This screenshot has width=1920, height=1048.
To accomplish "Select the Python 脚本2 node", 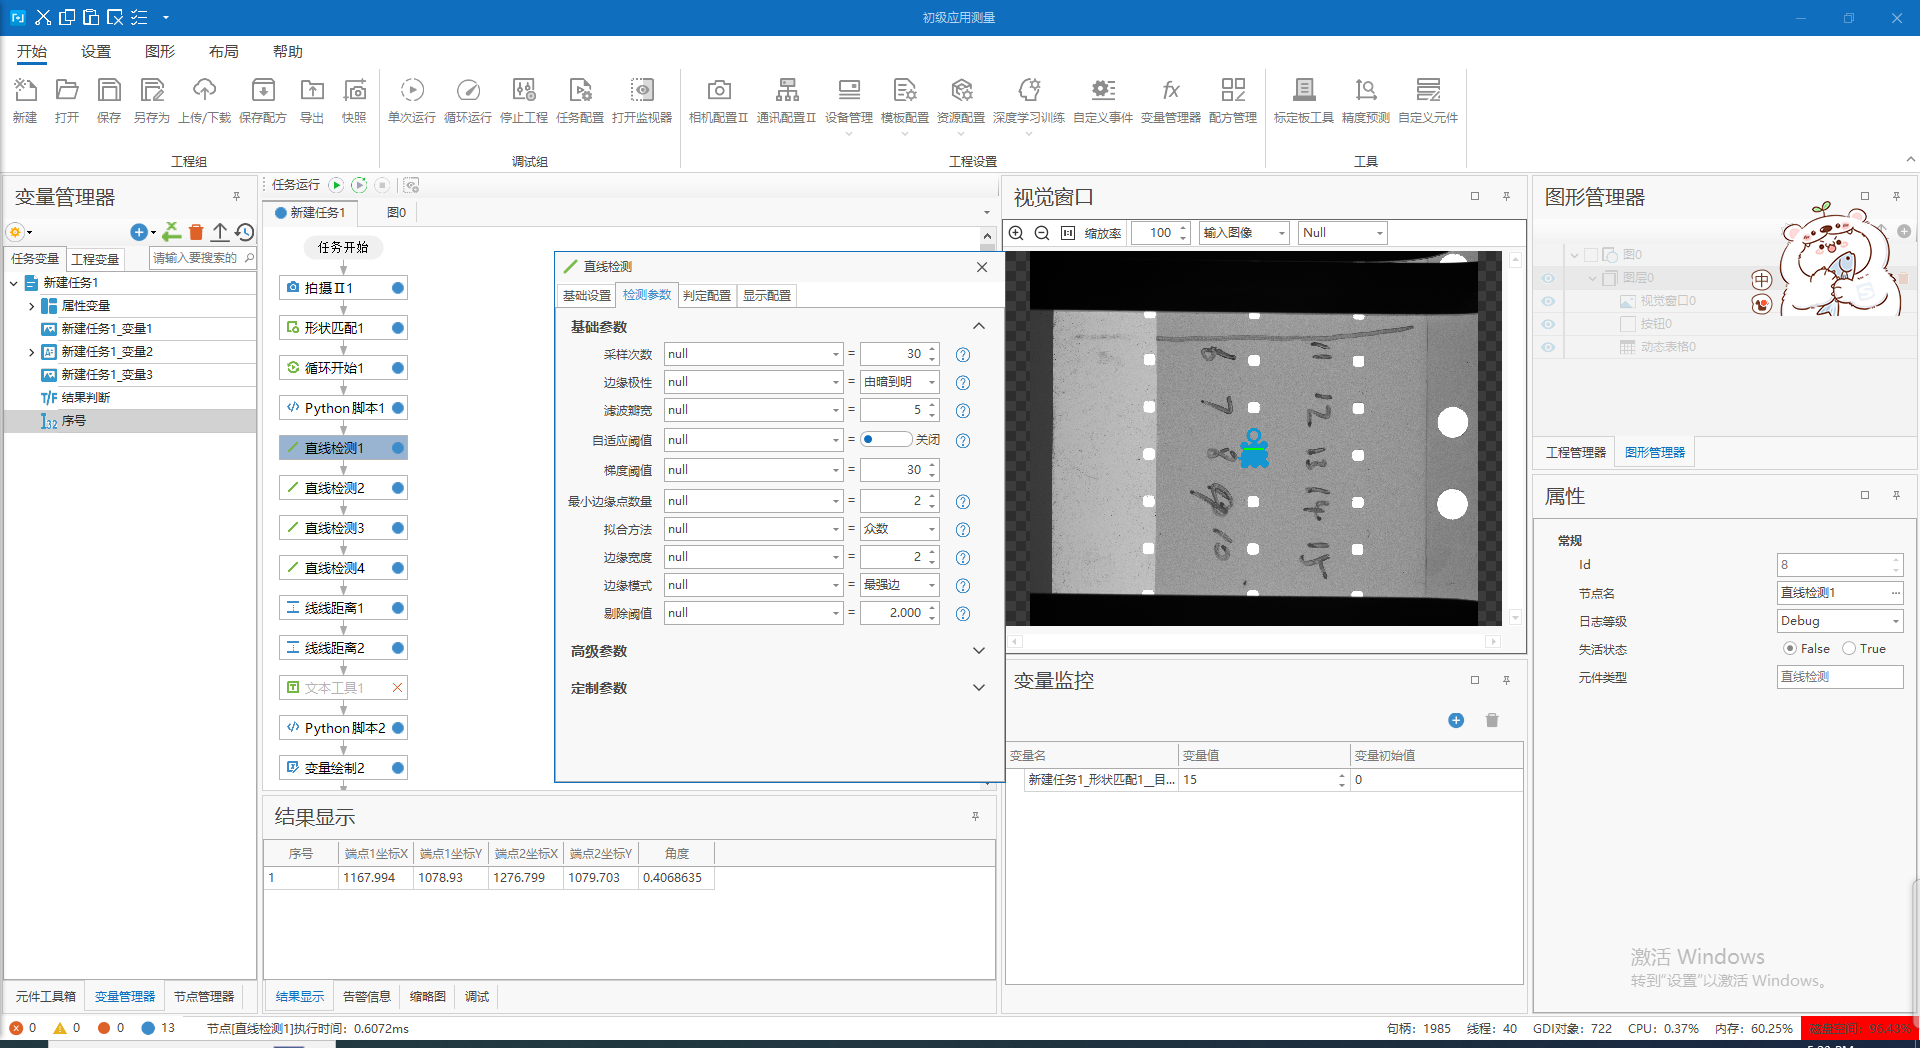I will click(x=343, y=728).
